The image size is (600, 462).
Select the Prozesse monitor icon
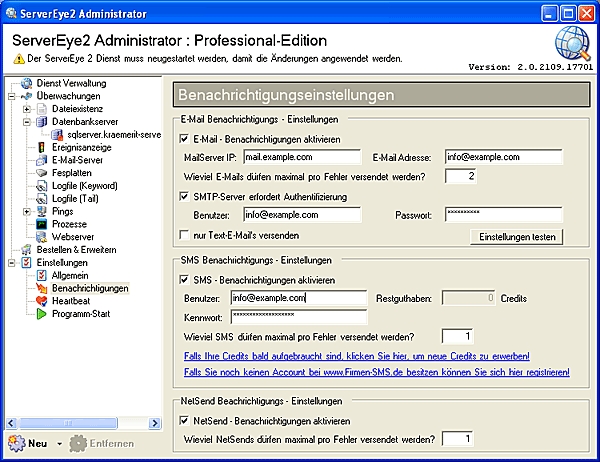(42, 224)
